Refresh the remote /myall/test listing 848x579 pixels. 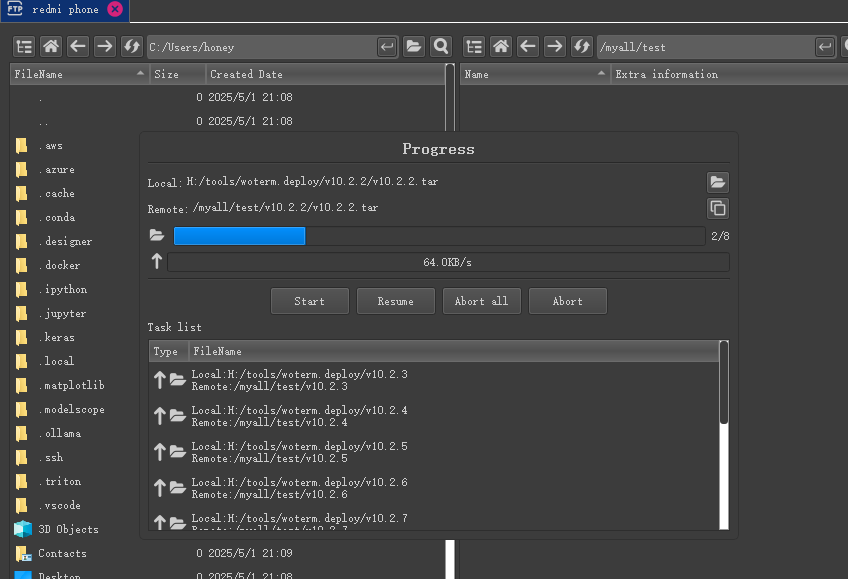coord(582,46)
